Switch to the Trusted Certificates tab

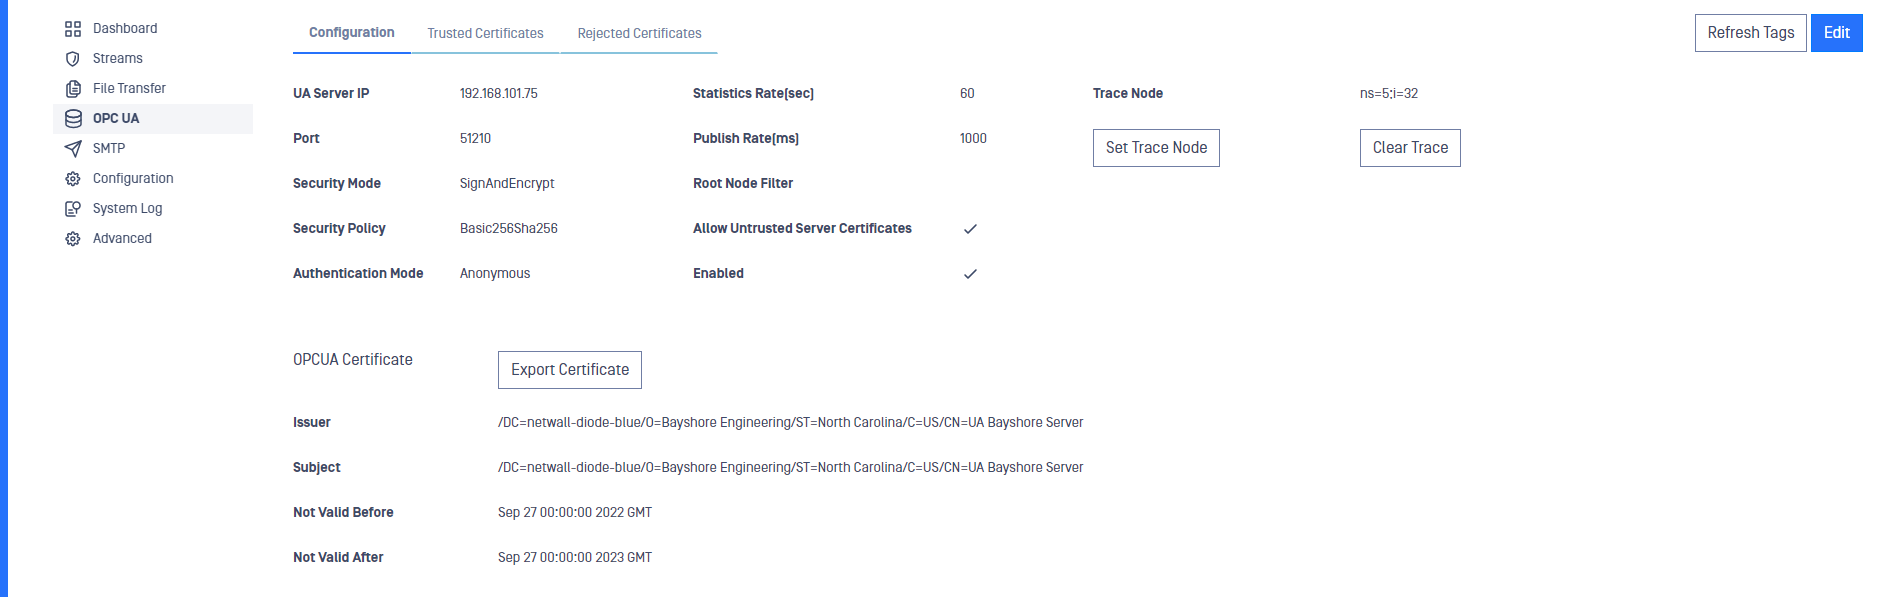click(x=486, y=33)
